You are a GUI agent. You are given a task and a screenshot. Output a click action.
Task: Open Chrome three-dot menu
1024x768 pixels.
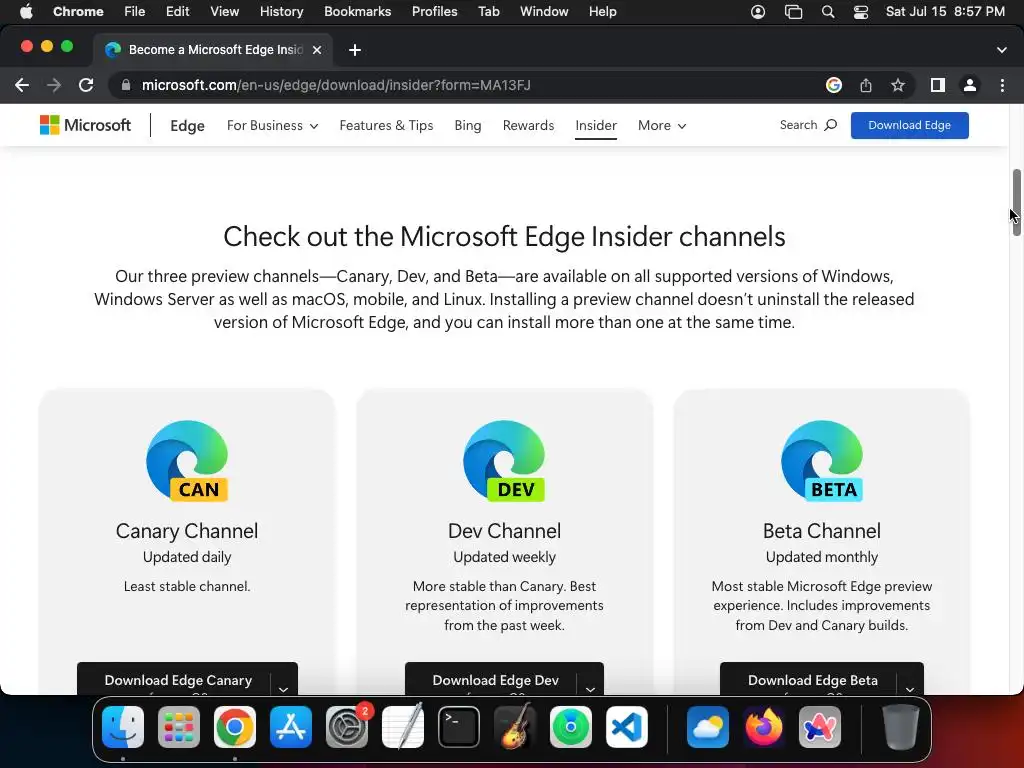pyautogui.click(x=1002, y=85)
